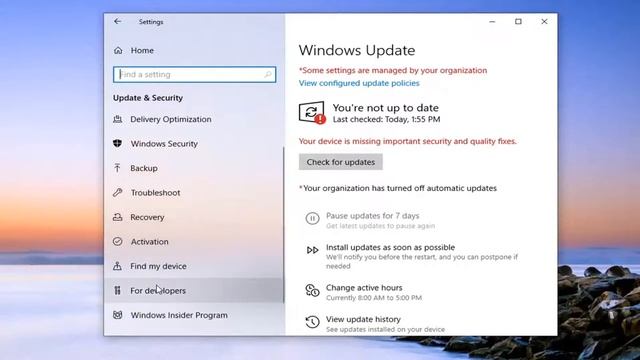Open Find my device settings
Image resolution: width=640 pixels, height=360 pixels.
pyautogui.click(x=158, y=266)
